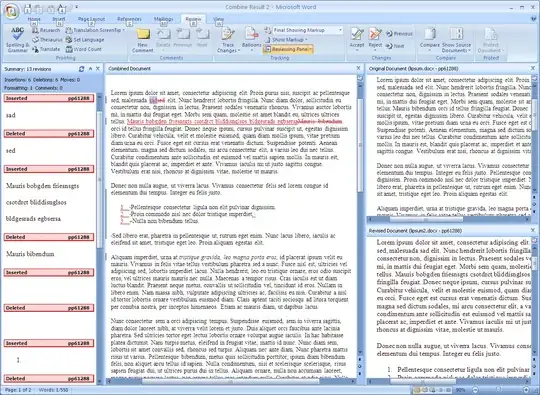
Task: Click the Save icon in quick access toolbar
Action: (28, 8)
